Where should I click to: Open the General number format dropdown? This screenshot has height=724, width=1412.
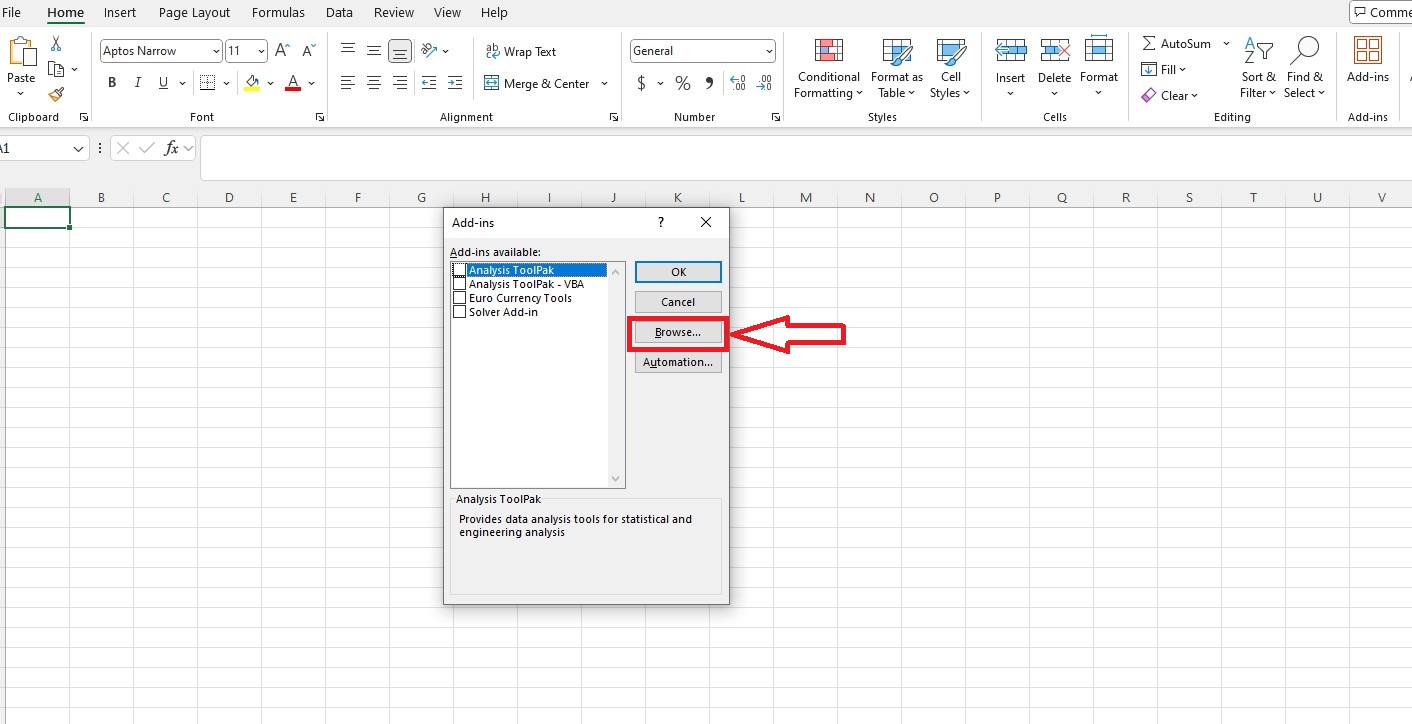click(769, 51)
